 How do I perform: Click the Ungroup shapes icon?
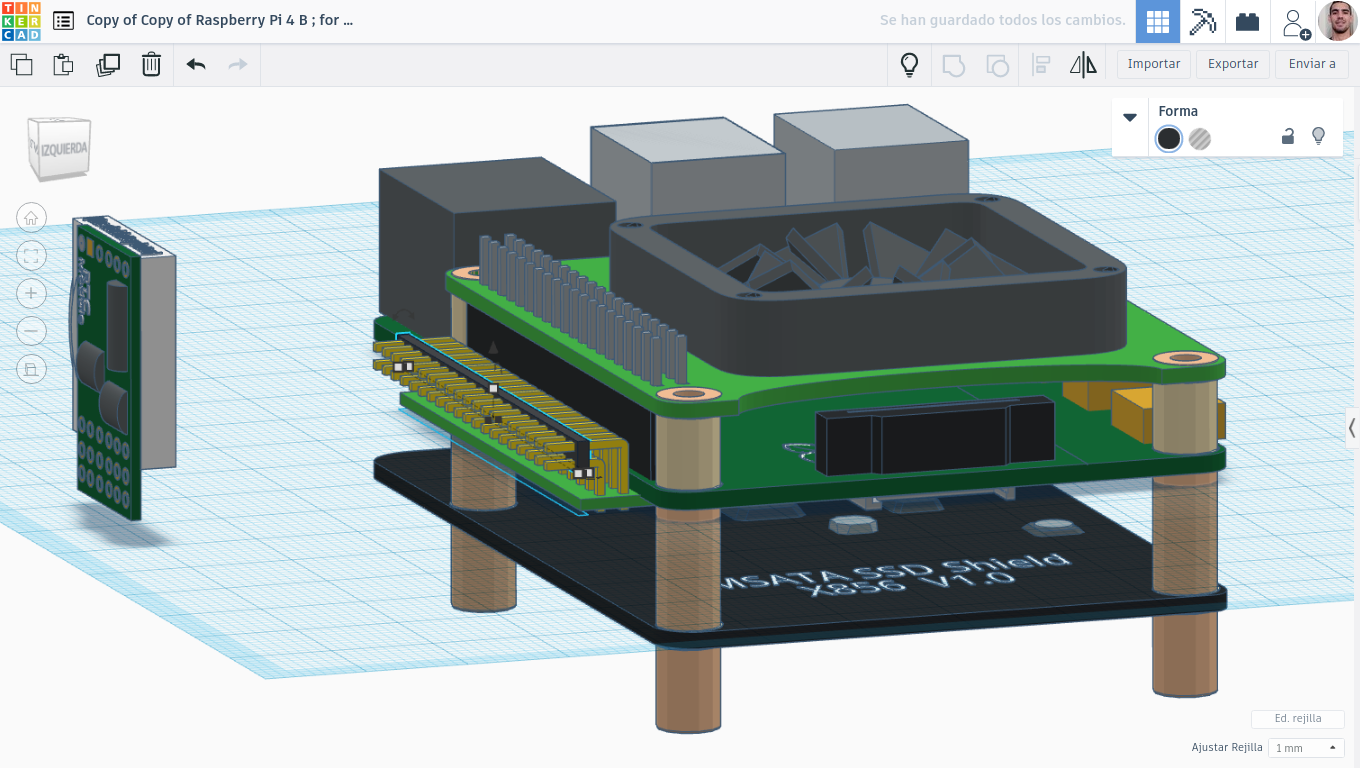point(997,65)
